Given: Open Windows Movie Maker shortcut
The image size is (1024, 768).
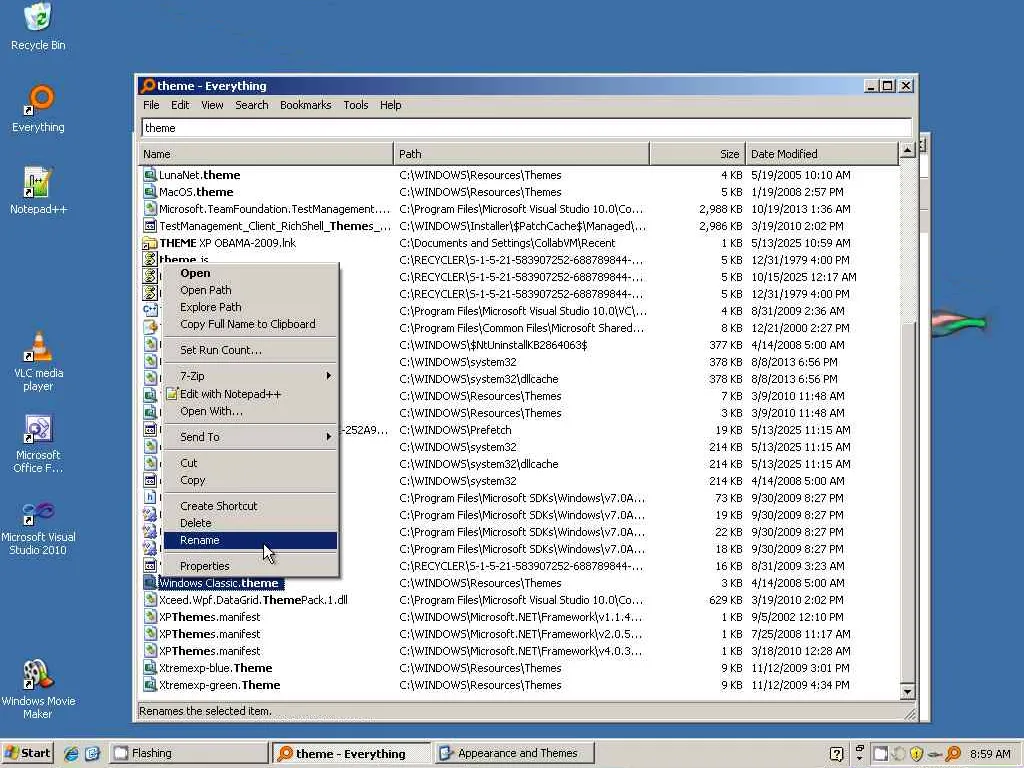Looking at the screenshot, I should 38,690.
